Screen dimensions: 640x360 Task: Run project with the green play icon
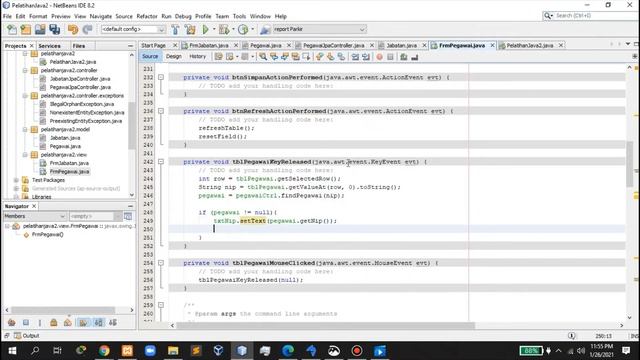206,29
